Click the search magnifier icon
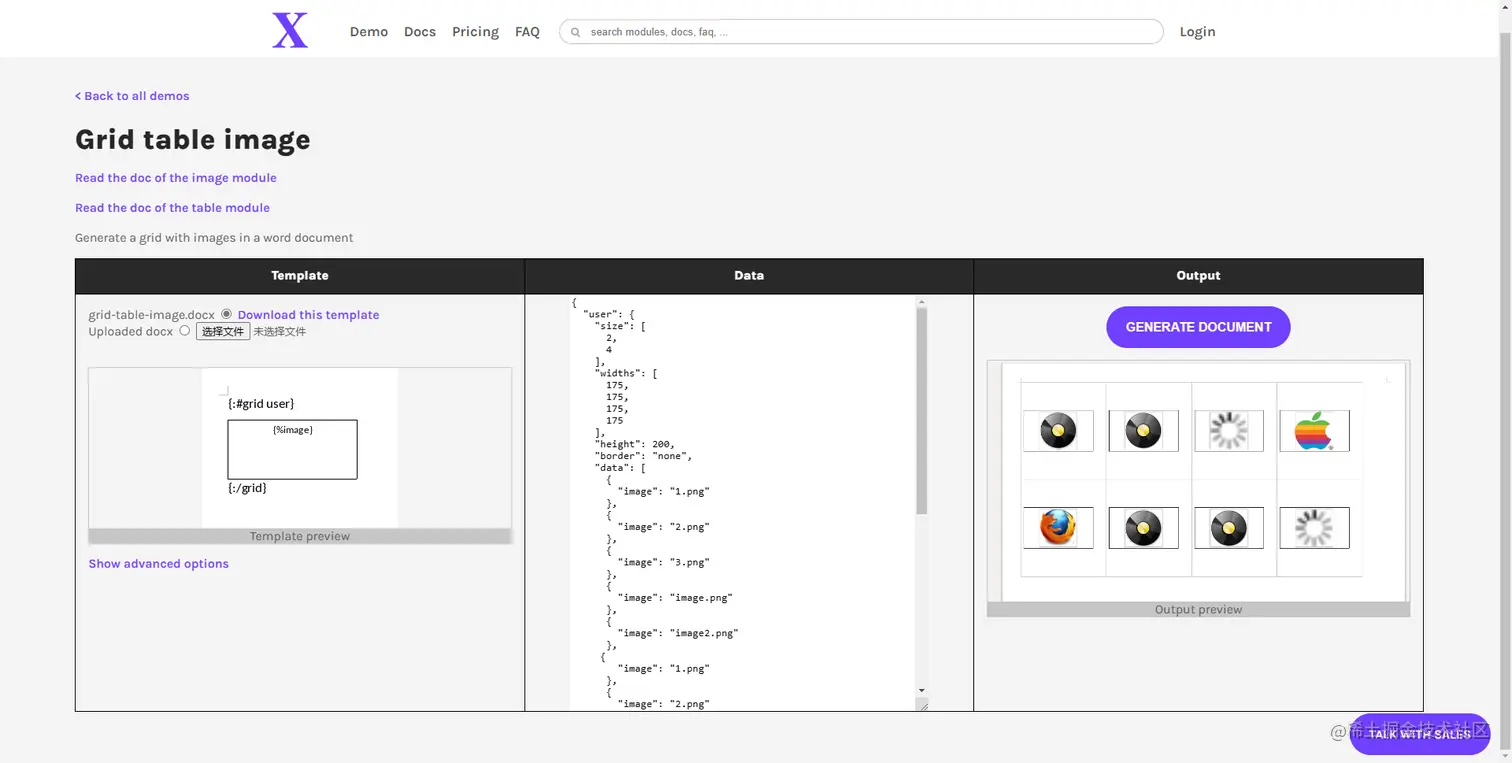This screenshot has height=763, width=1512. click(x=575, y=32)
